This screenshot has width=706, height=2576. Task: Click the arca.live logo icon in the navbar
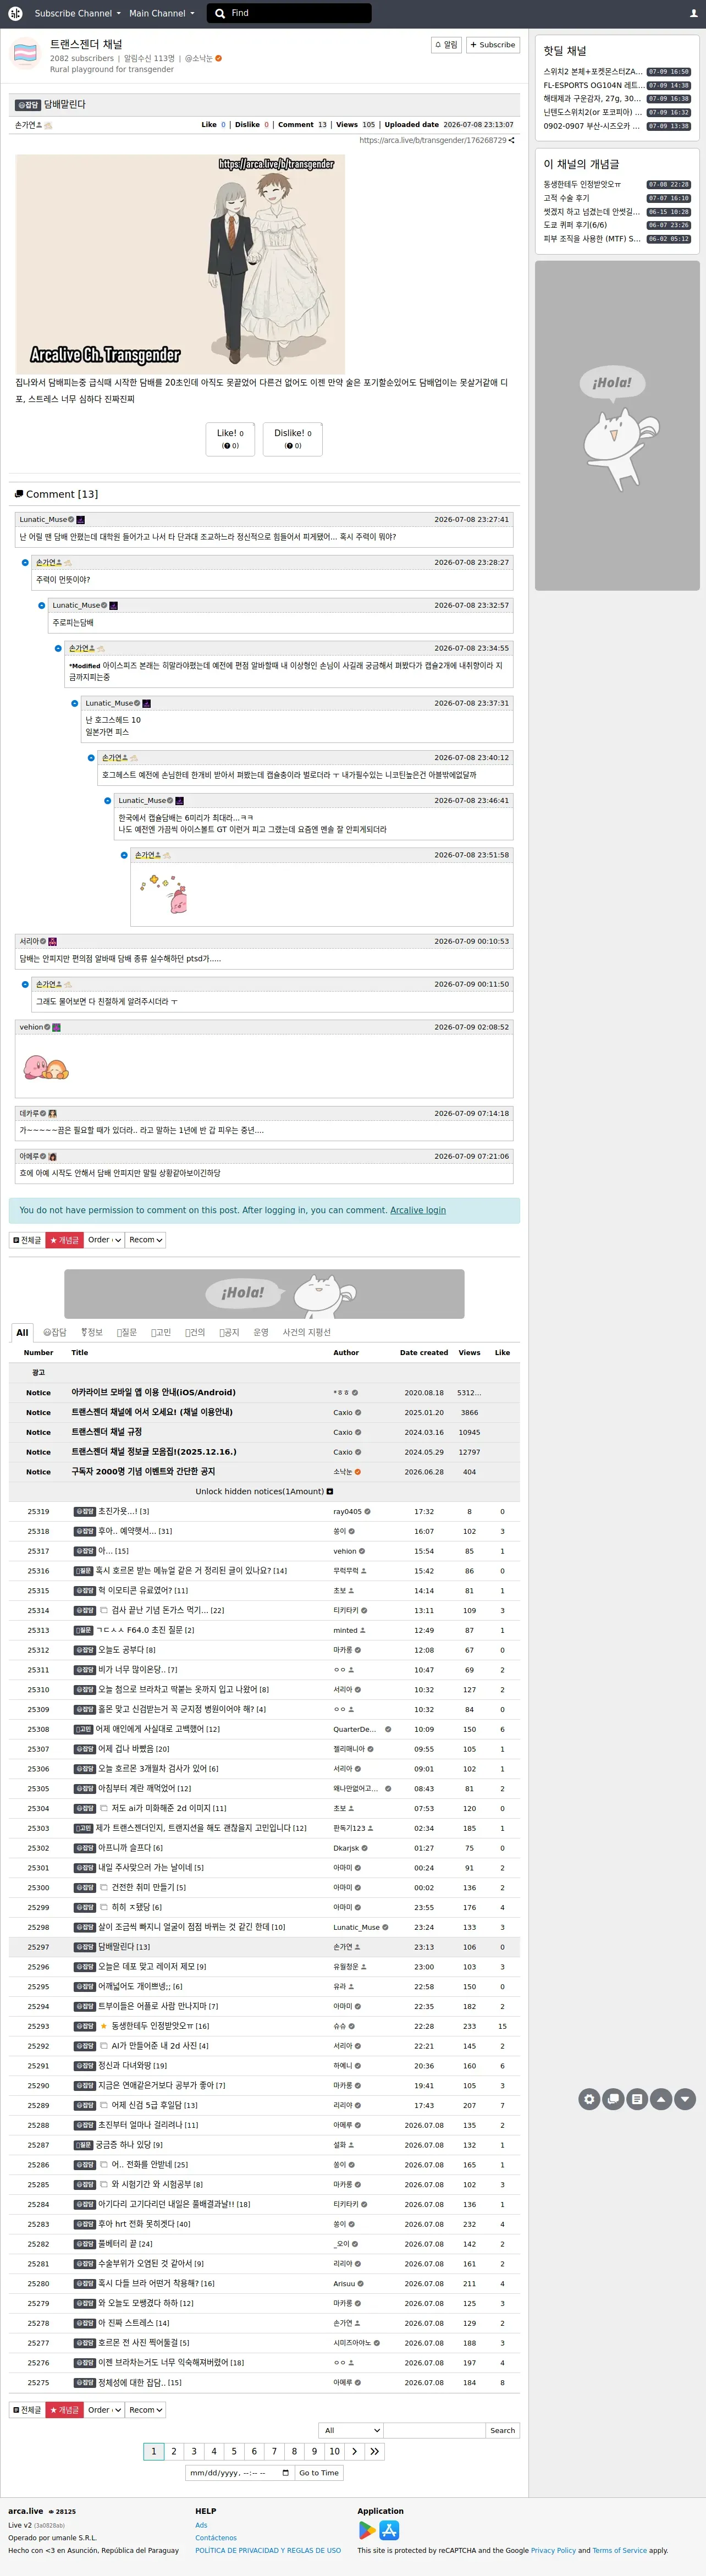15,13
